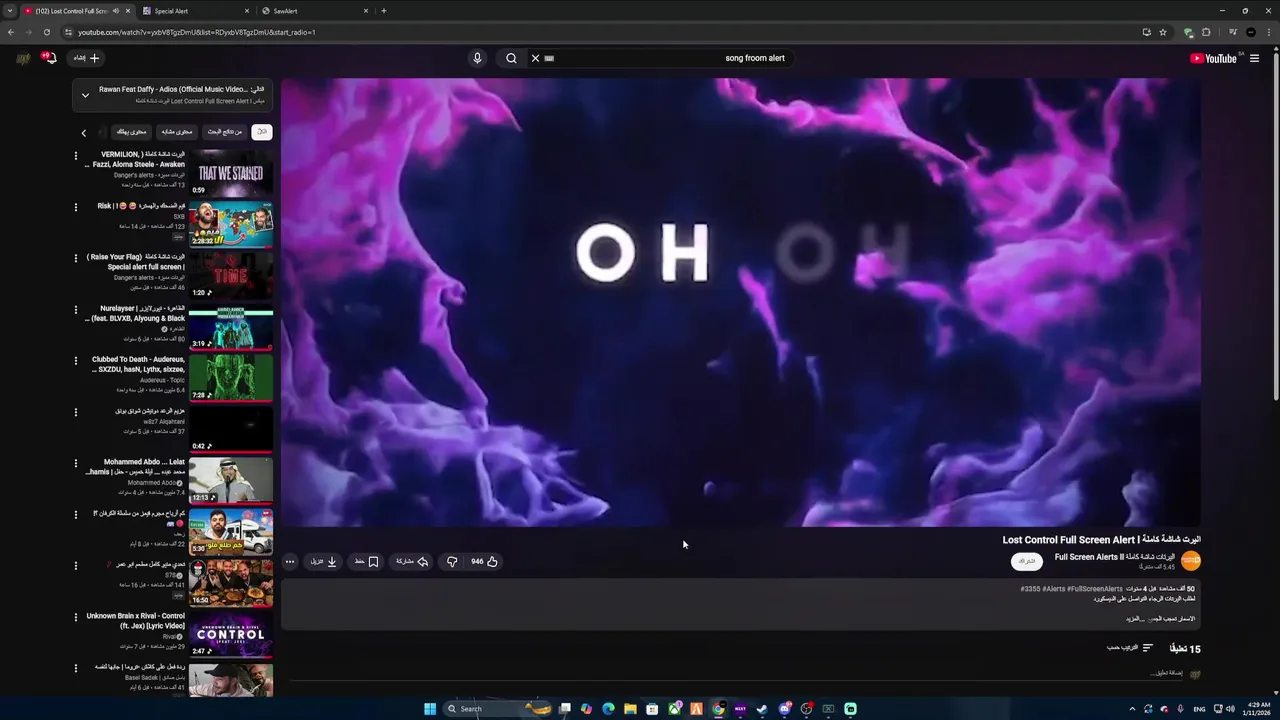
Task: Open 'Raise Your Flag' TIME thumbnail
Action: [231, 276]
